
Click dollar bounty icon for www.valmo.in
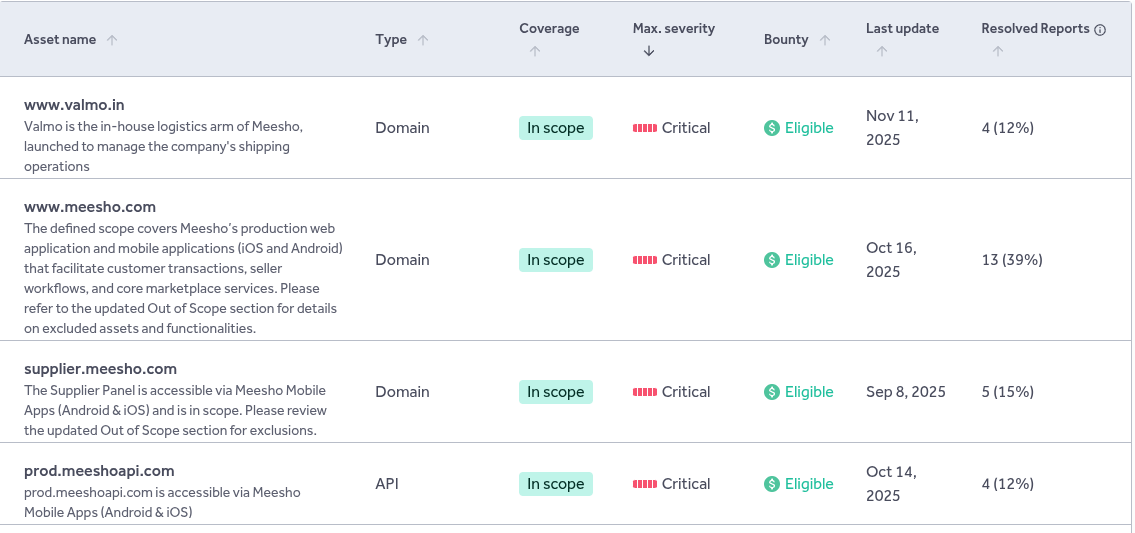pyautogui.click(x=772, y=128)
